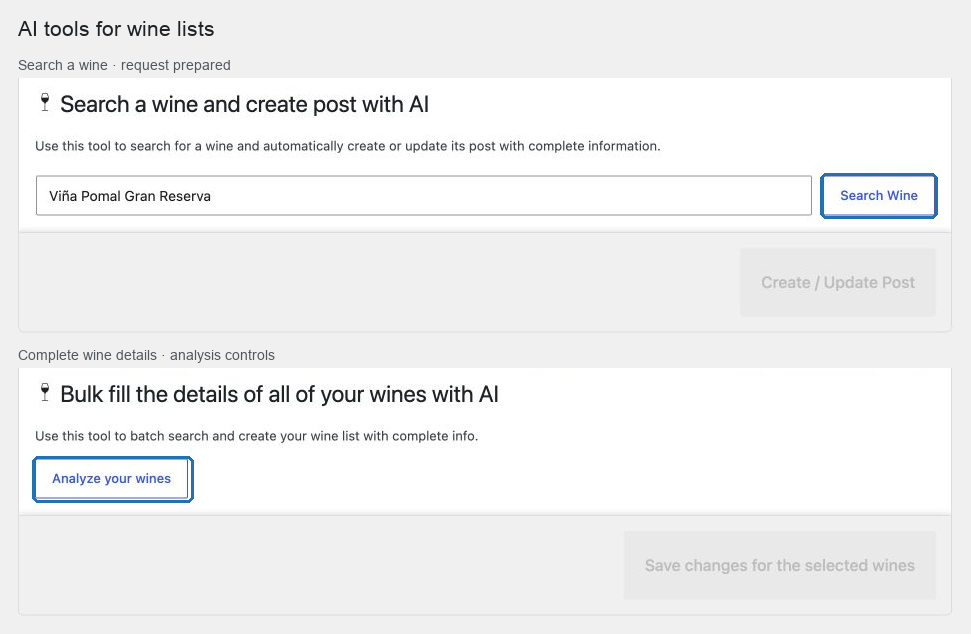The image size is (971, 634).
Task: Click the Search Wine button
Action: (x=878, y=196)
